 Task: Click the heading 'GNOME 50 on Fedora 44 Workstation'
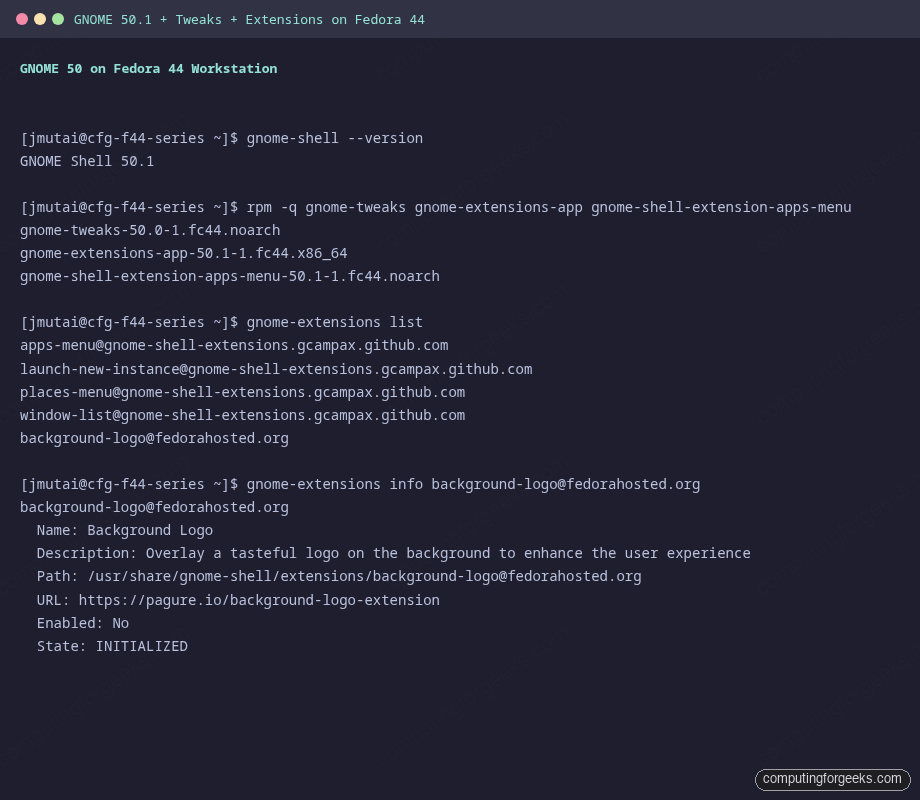click(148, 69)
